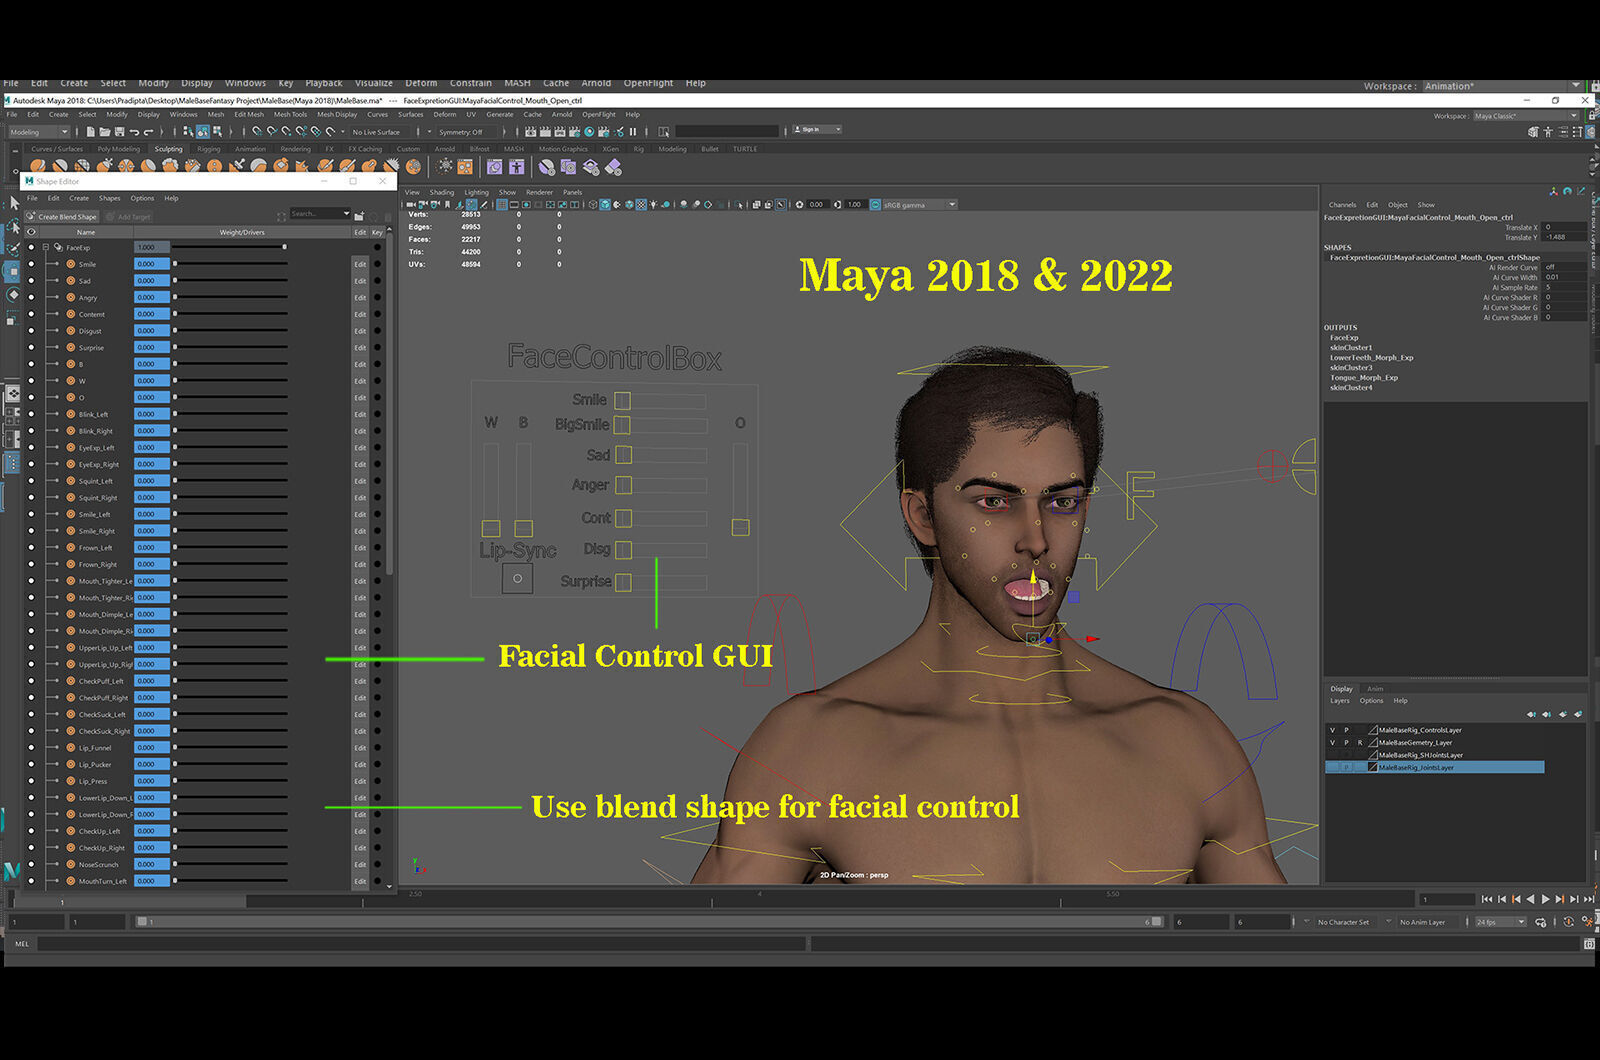Open the No Anim Layer dropdown

pyautogui.click(x=1429, y=922)
